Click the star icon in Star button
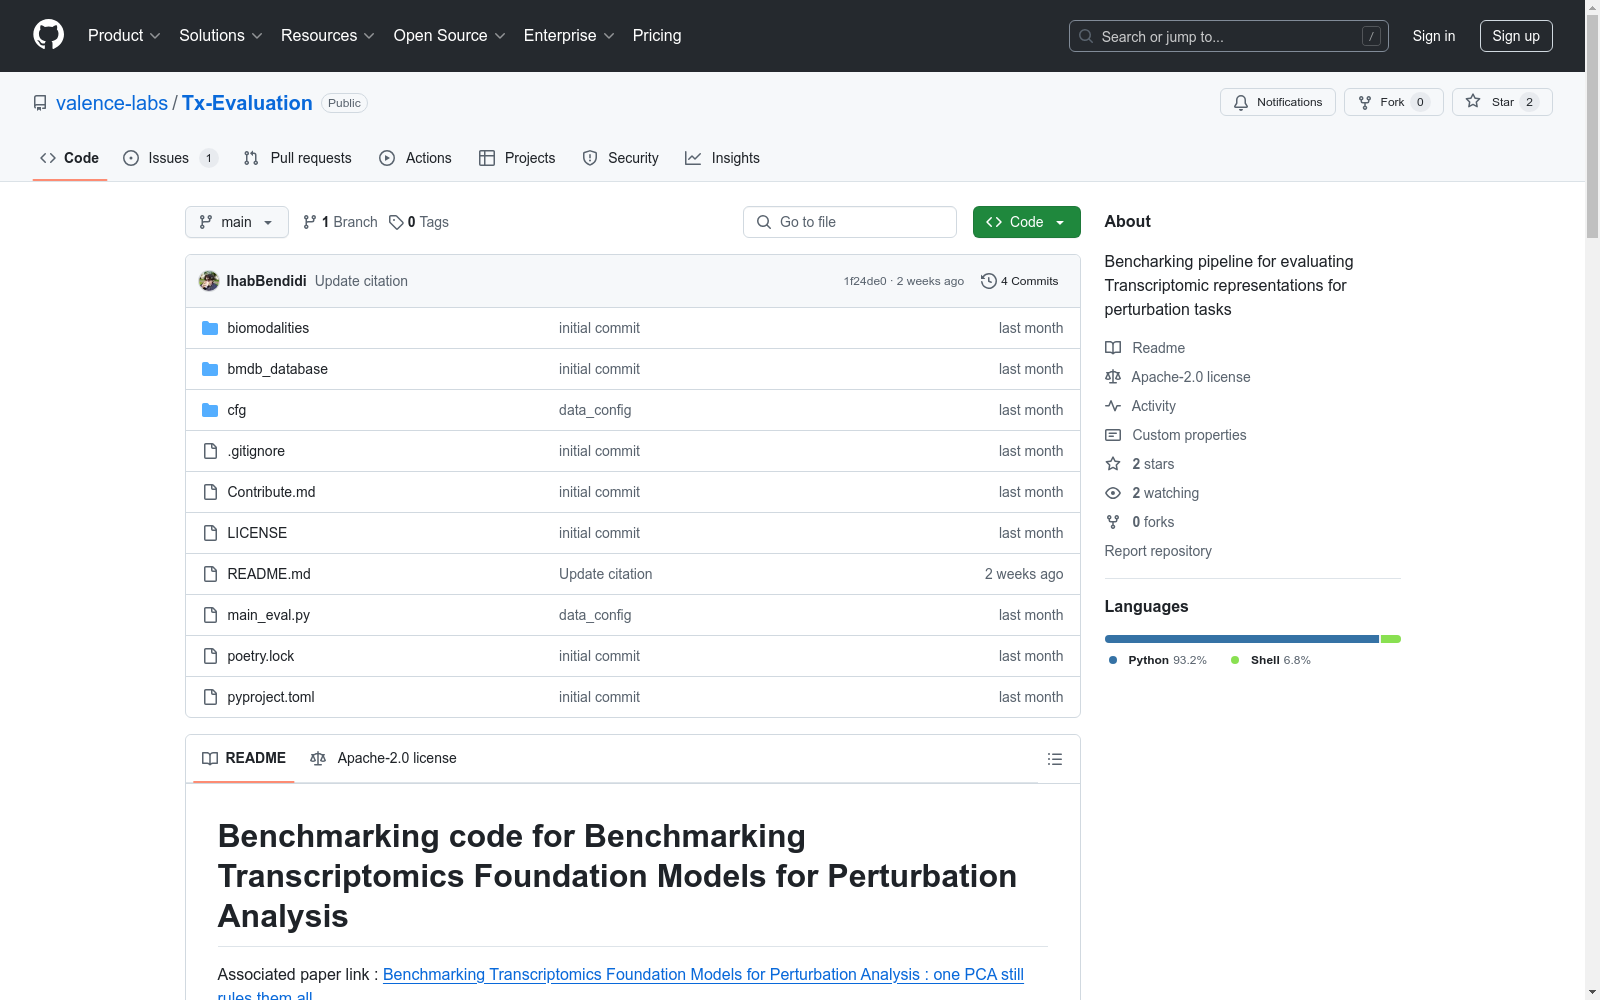1600x1000 pixels. coord(1473,101)
